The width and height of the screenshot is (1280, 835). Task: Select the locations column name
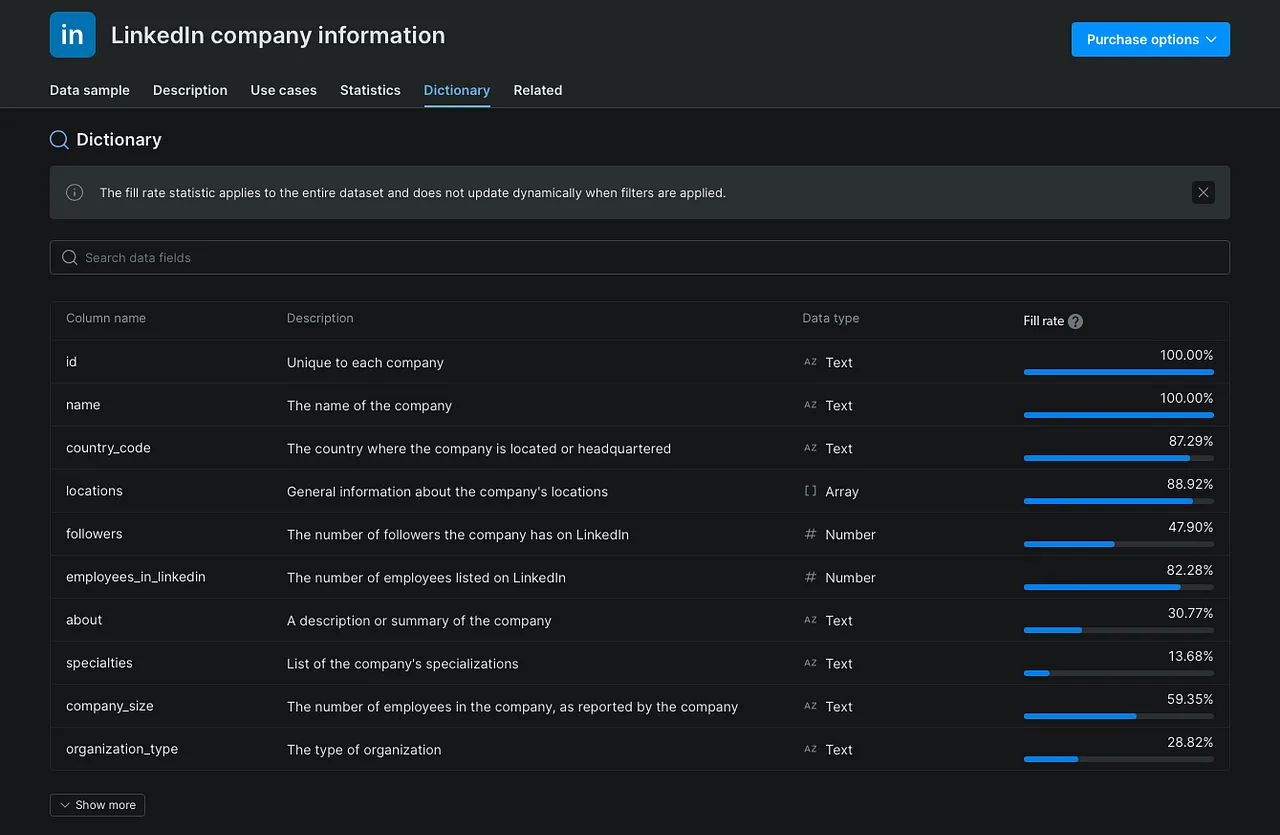tap(94, 491)
